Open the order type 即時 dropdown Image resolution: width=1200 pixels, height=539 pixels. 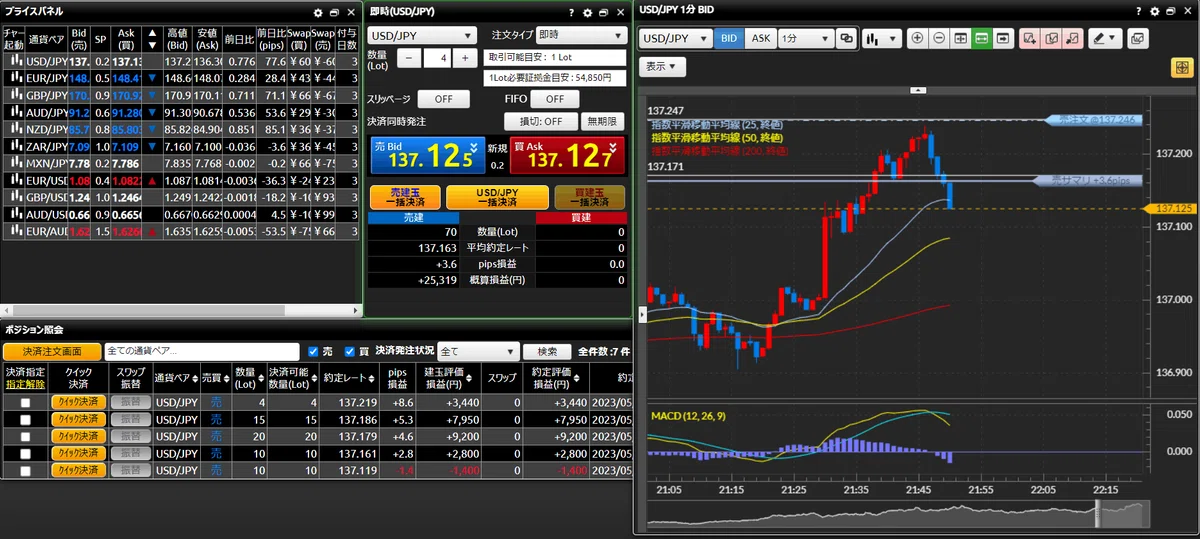pyautogui.click(x=580, y=34)
